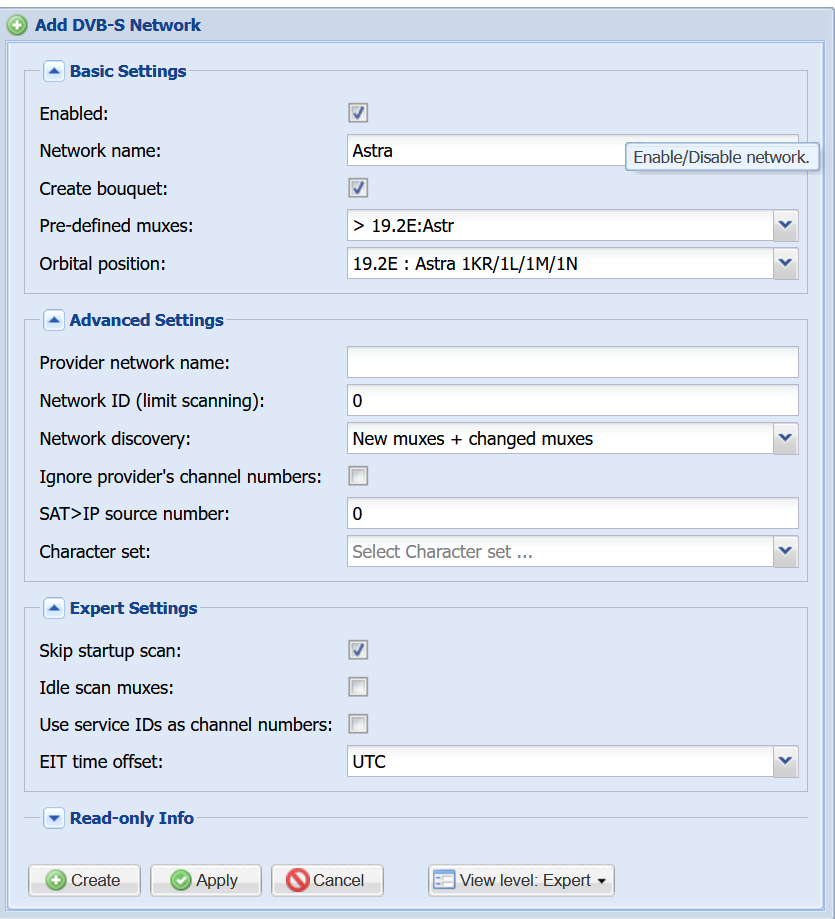Open the Orbital position dropdown arrow
This screenshot has width=835, height=919.
(785, 263)
